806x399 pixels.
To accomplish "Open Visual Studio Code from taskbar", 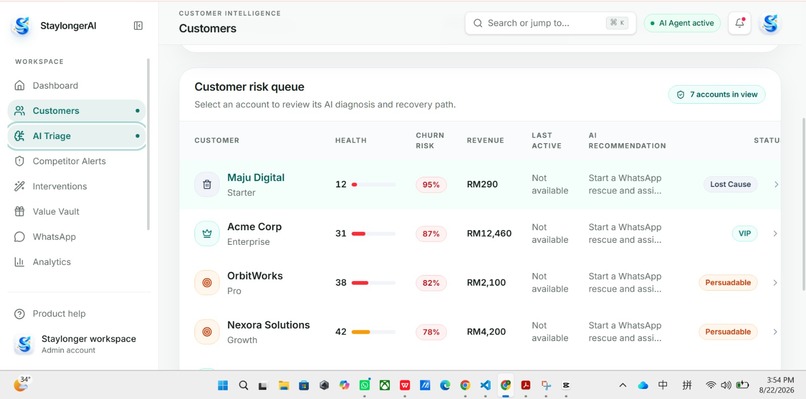I will pos(485,385).
